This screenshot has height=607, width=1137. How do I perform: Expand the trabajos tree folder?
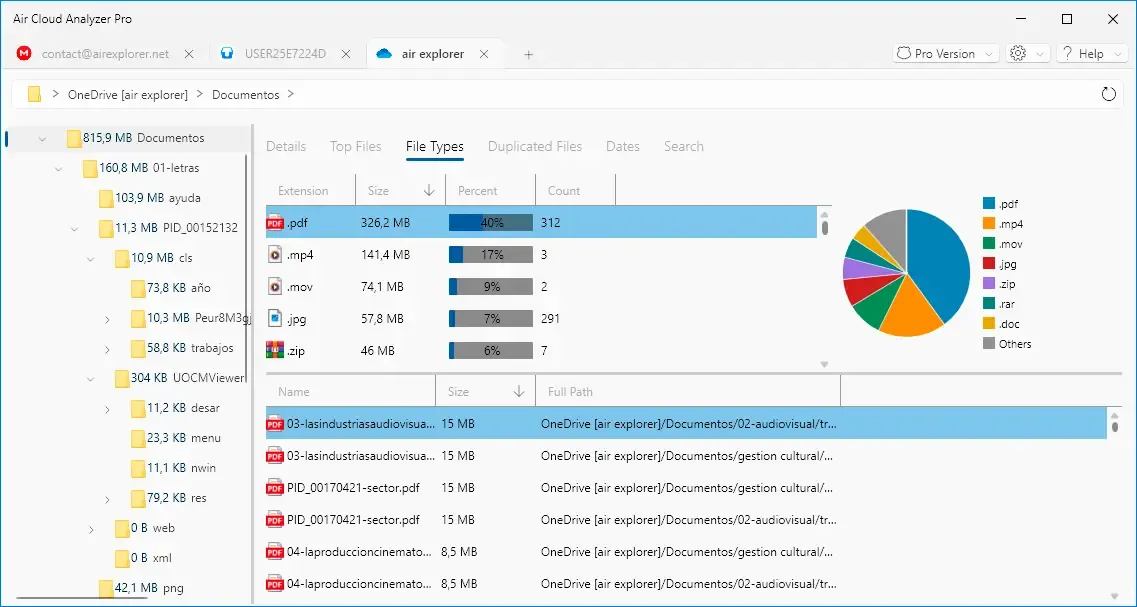point(107,349)
